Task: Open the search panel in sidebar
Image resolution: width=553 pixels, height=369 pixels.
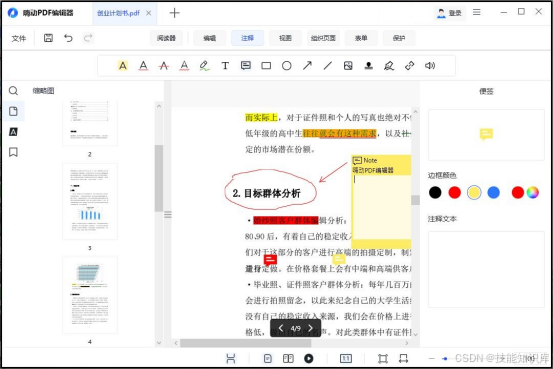Action: [13, 91]
